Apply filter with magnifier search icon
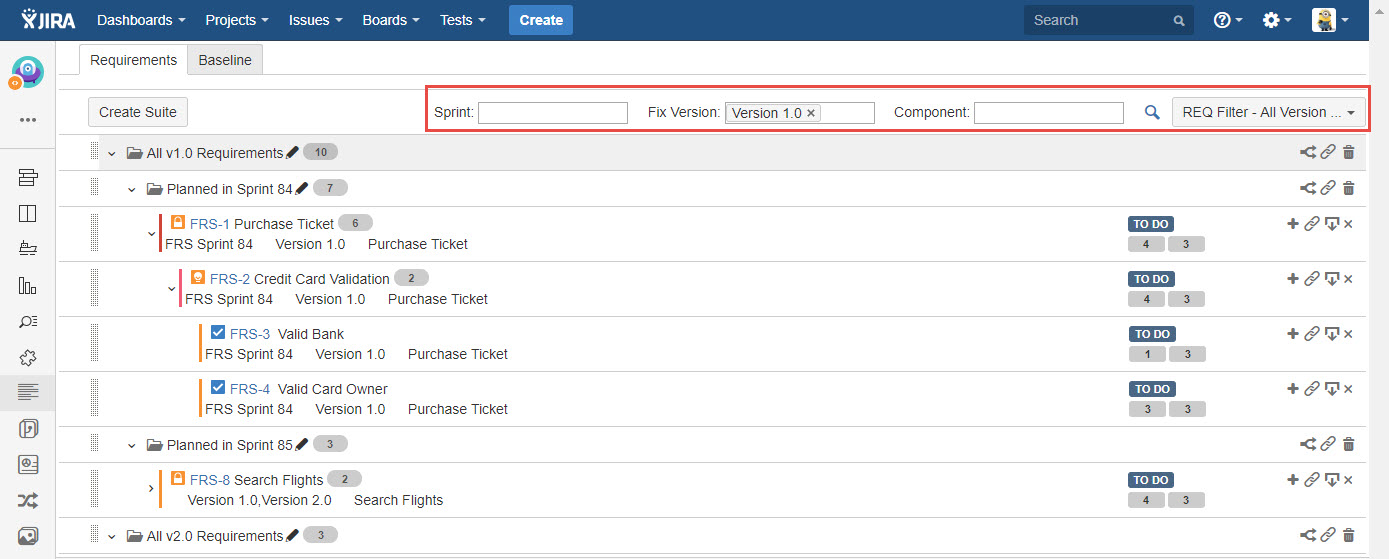The width and height of the screenshot is (1389, 559). click(x=1152, y=113)
